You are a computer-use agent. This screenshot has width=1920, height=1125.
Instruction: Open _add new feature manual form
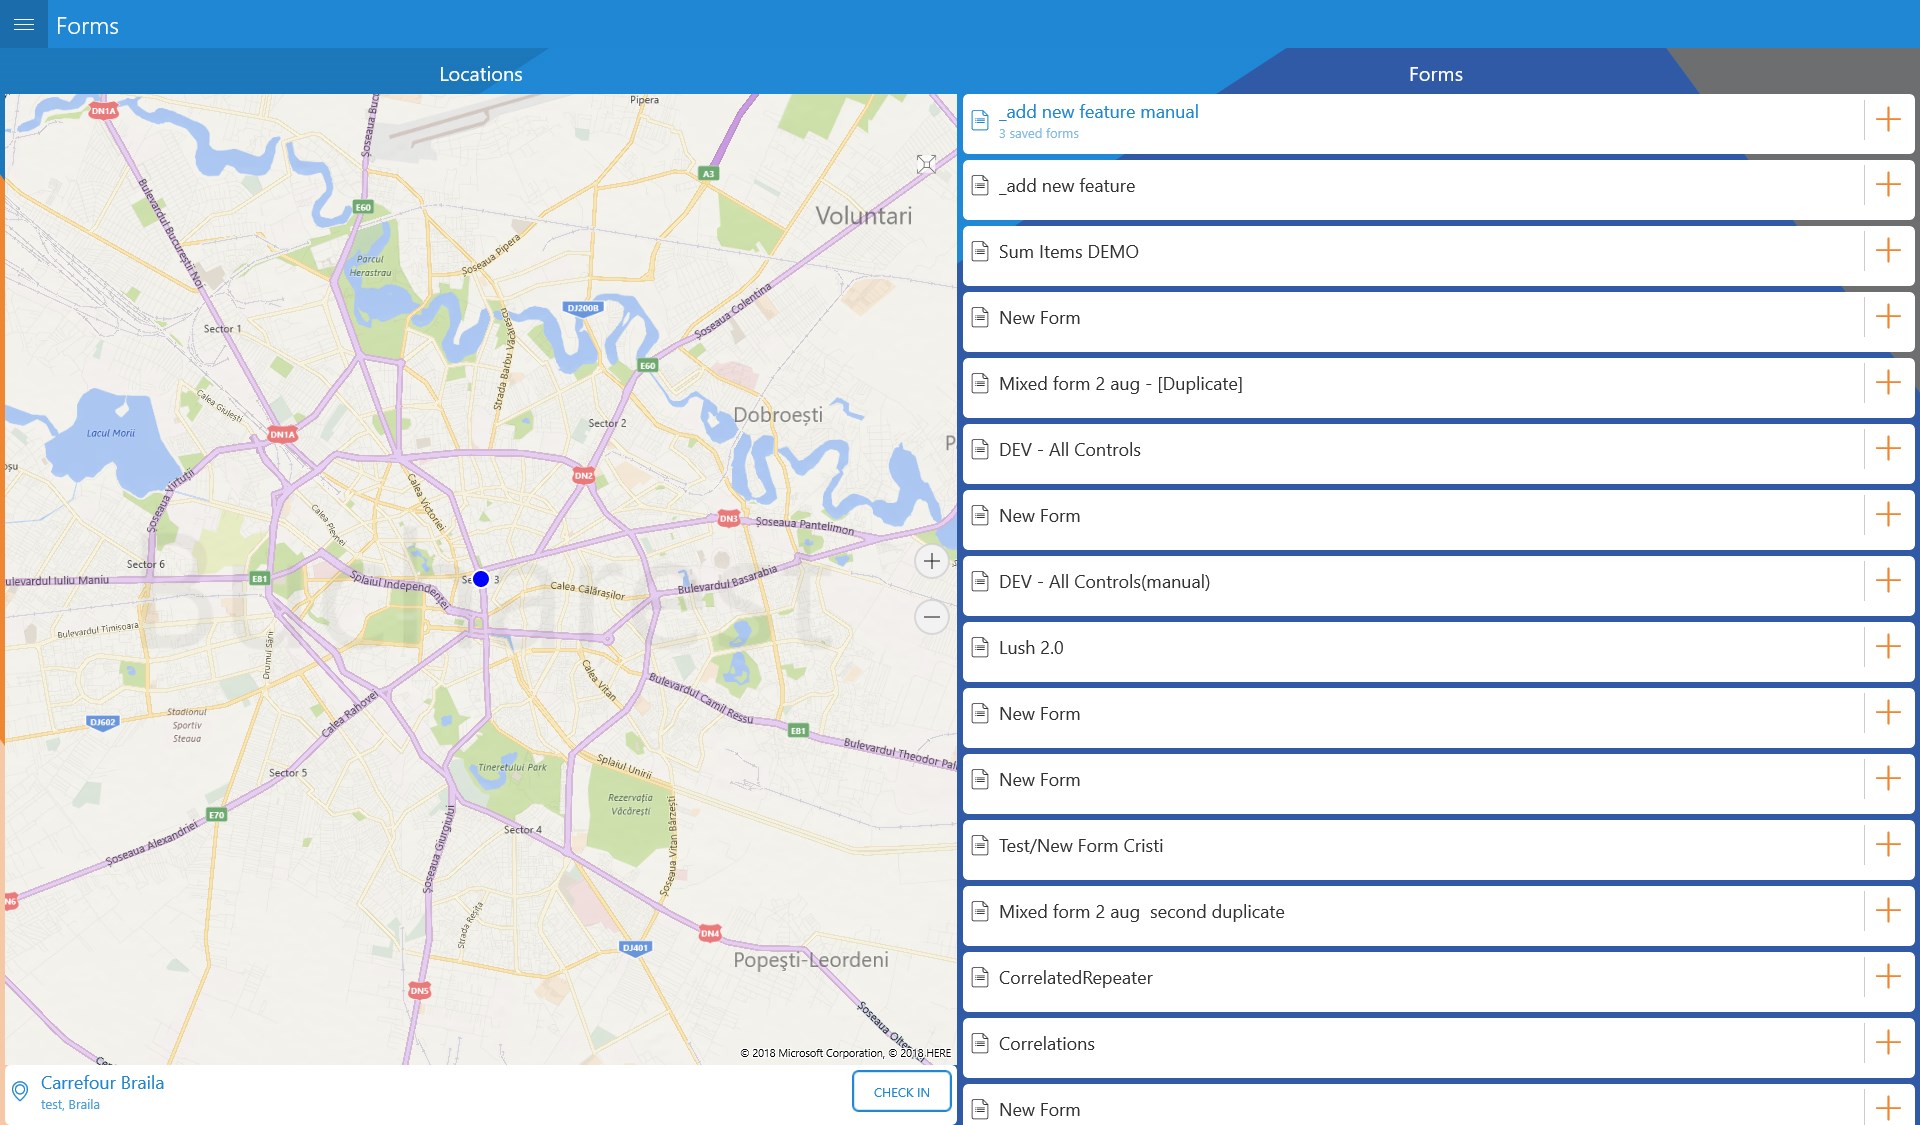click(1098, 112)
